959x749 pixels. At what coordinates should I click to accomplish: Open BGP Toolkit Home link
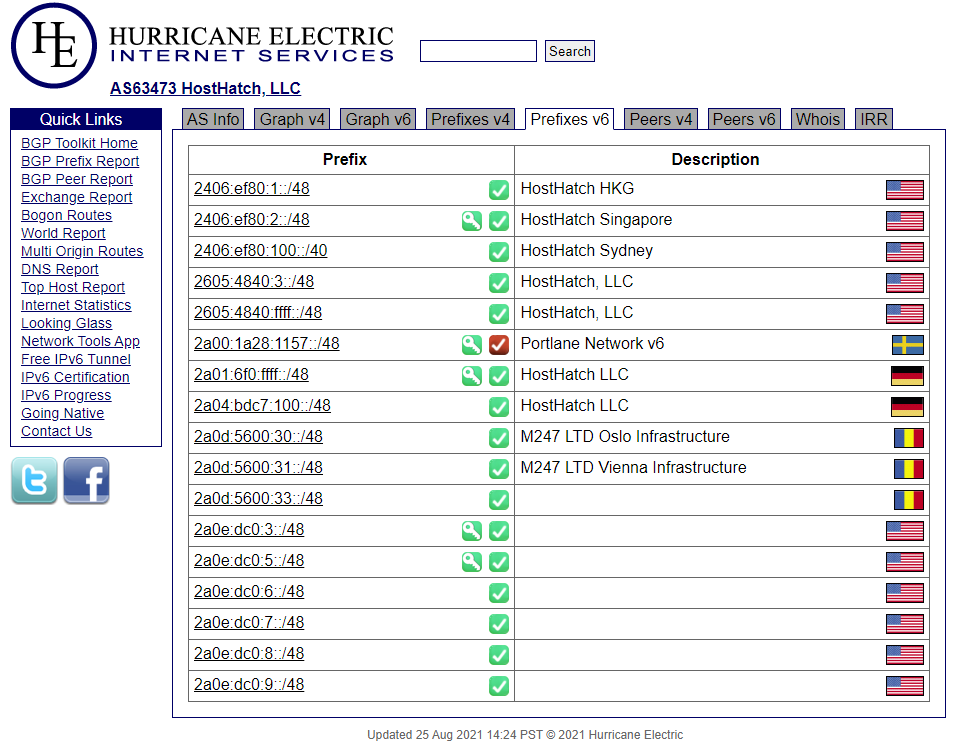(80, 143)
